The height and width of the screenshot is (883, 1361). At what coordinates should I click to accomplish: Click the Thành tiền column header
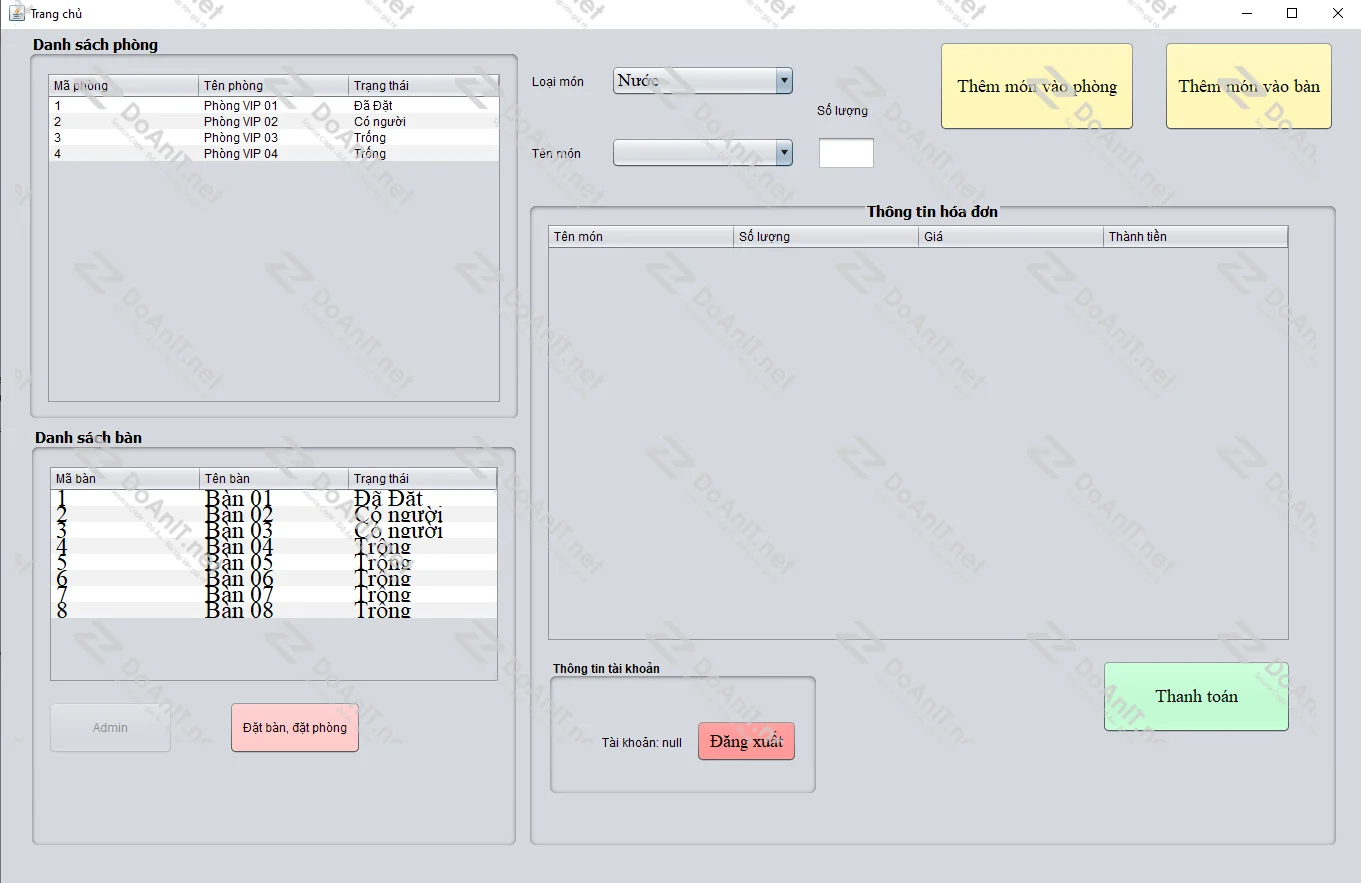pos(1195,237)
